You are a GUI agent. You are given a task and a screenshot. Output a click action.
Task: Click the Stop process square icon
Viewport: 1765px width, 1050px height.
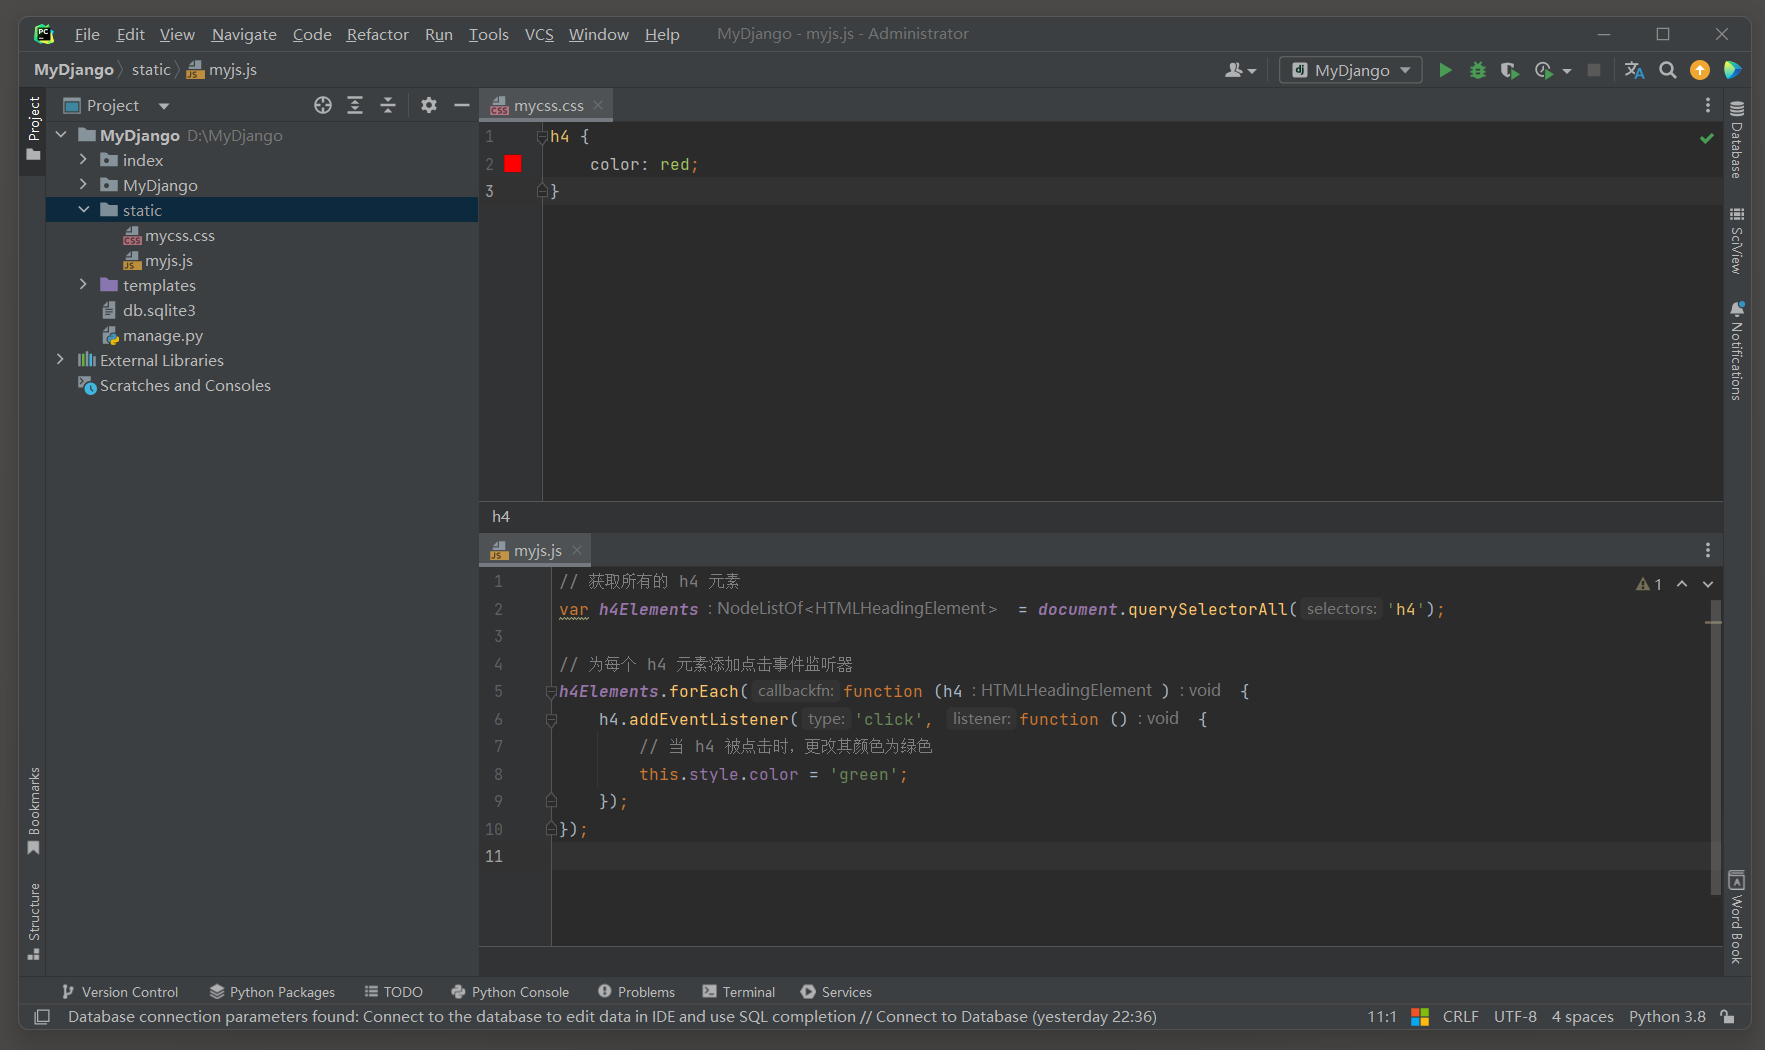coord(1594,70)
